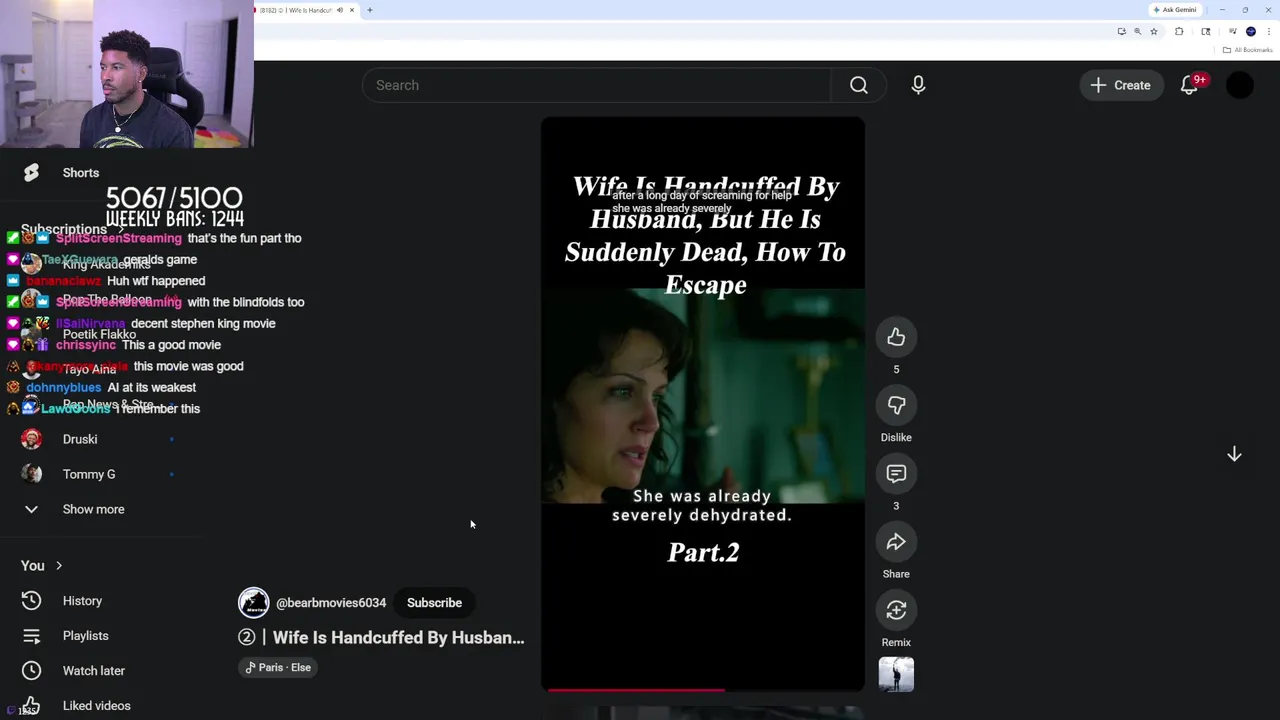Open Chrome three-dot menu
Image resolution: width=1280 pixels, height=720 pixels.
point(1269,32)
